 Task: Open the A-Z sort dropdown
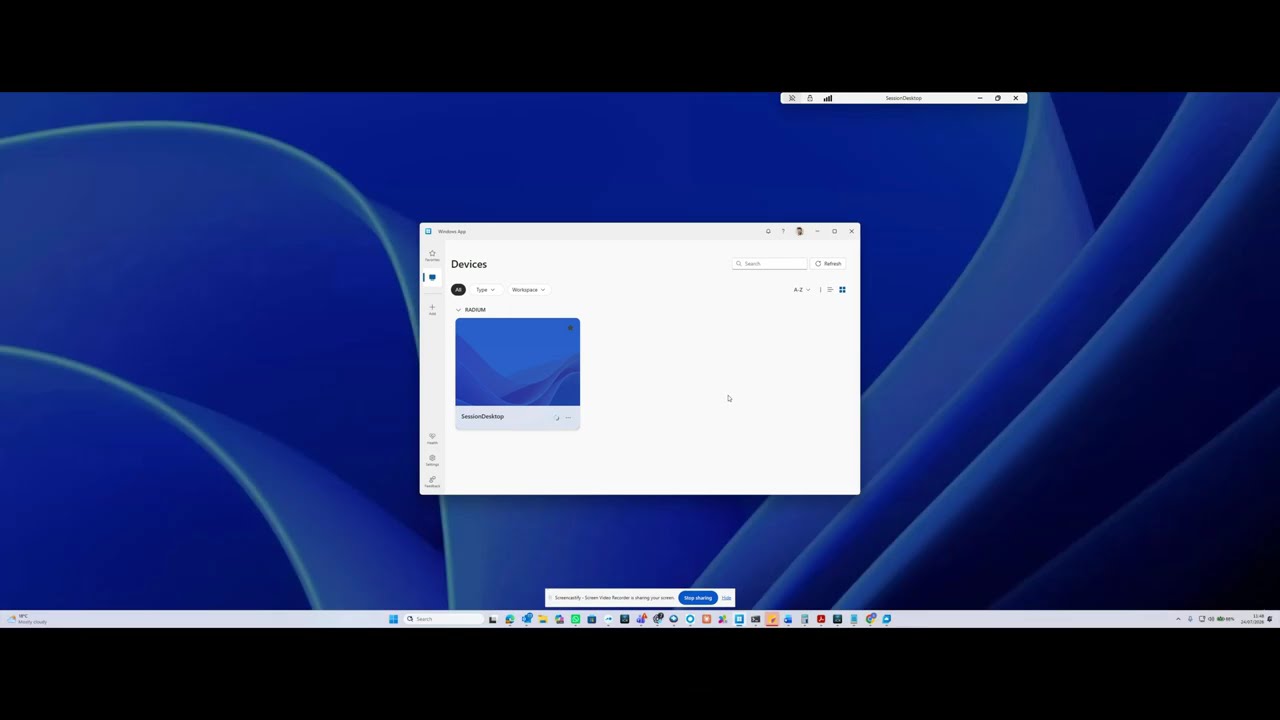(x=802, y=290)
